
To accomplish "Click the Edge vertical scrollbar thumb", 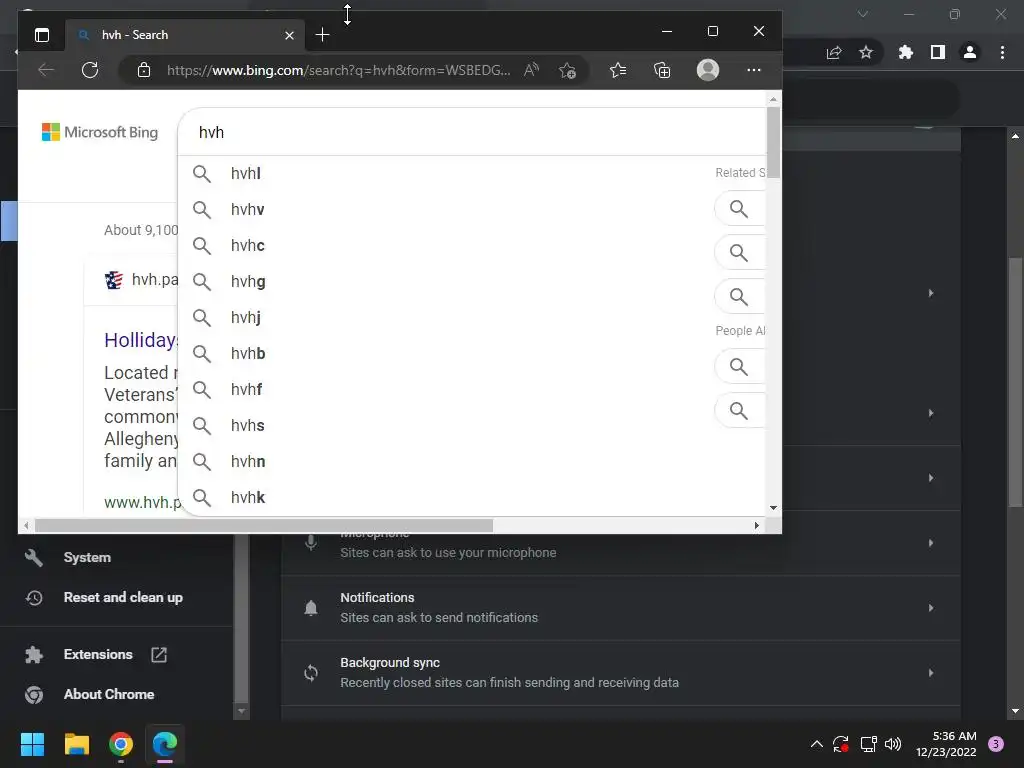I will pos(773,142).
